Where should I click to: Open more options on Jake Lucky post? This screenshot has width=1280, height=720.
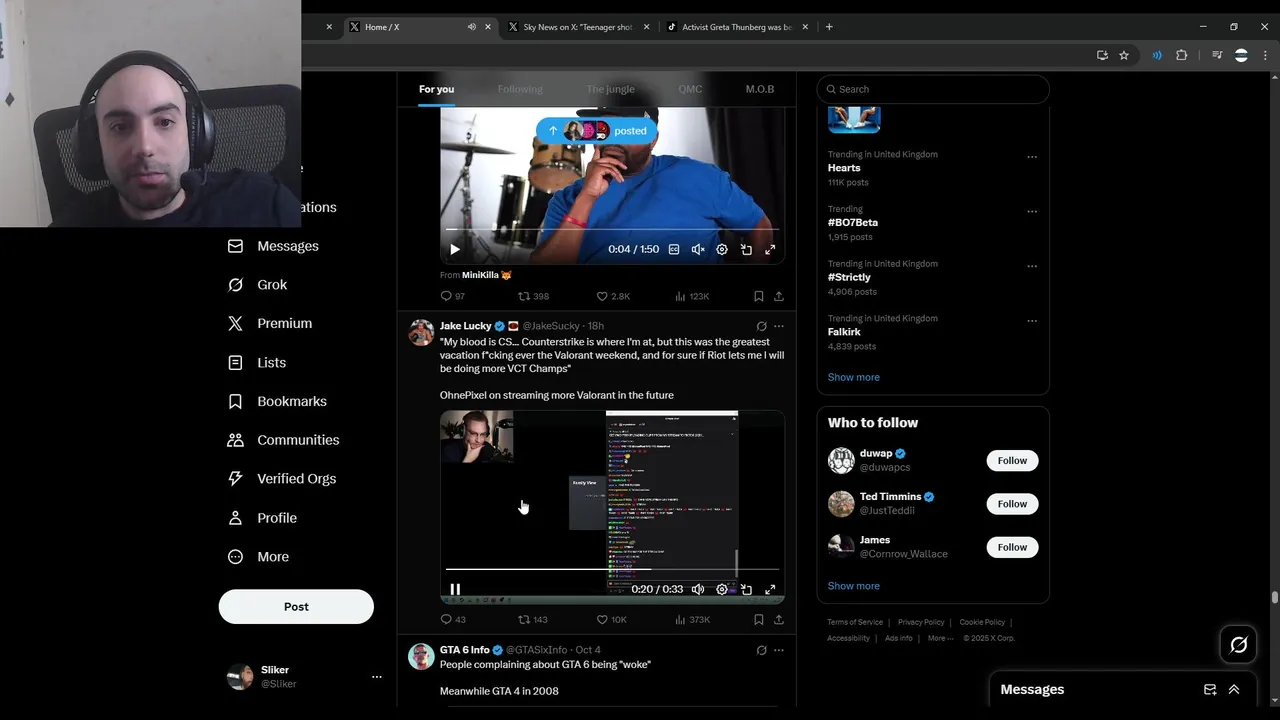(779, 326)
